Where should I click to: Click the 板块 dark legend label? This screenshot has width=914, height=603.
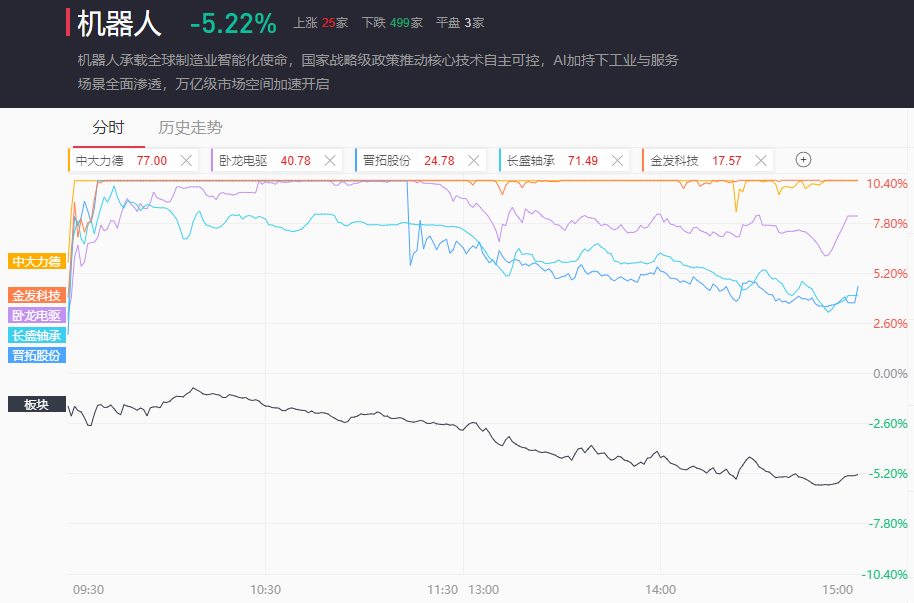[x=37, y=405]
